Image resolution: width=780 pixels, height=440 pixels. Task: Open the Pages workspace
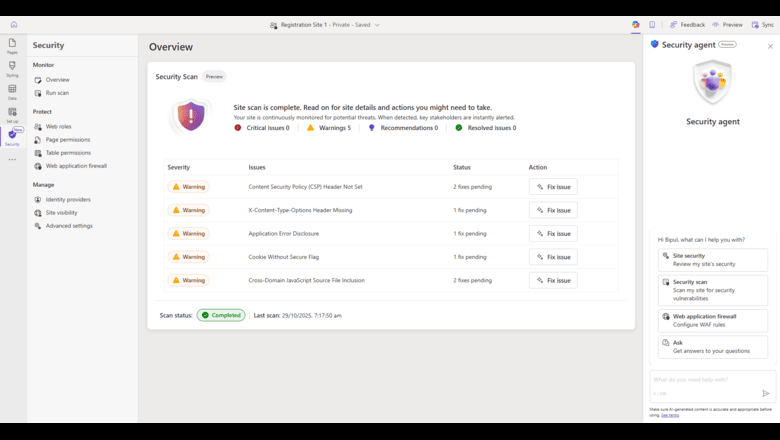[x=12, y=46]
